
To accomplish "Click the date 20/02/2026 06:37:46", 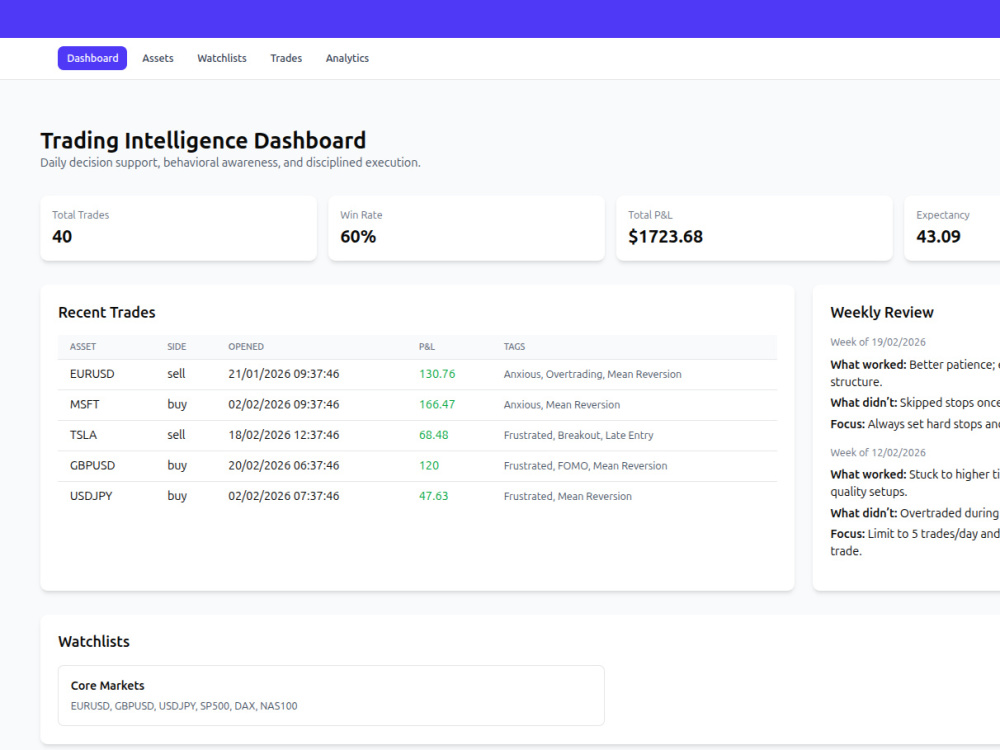I will (284, 466).
